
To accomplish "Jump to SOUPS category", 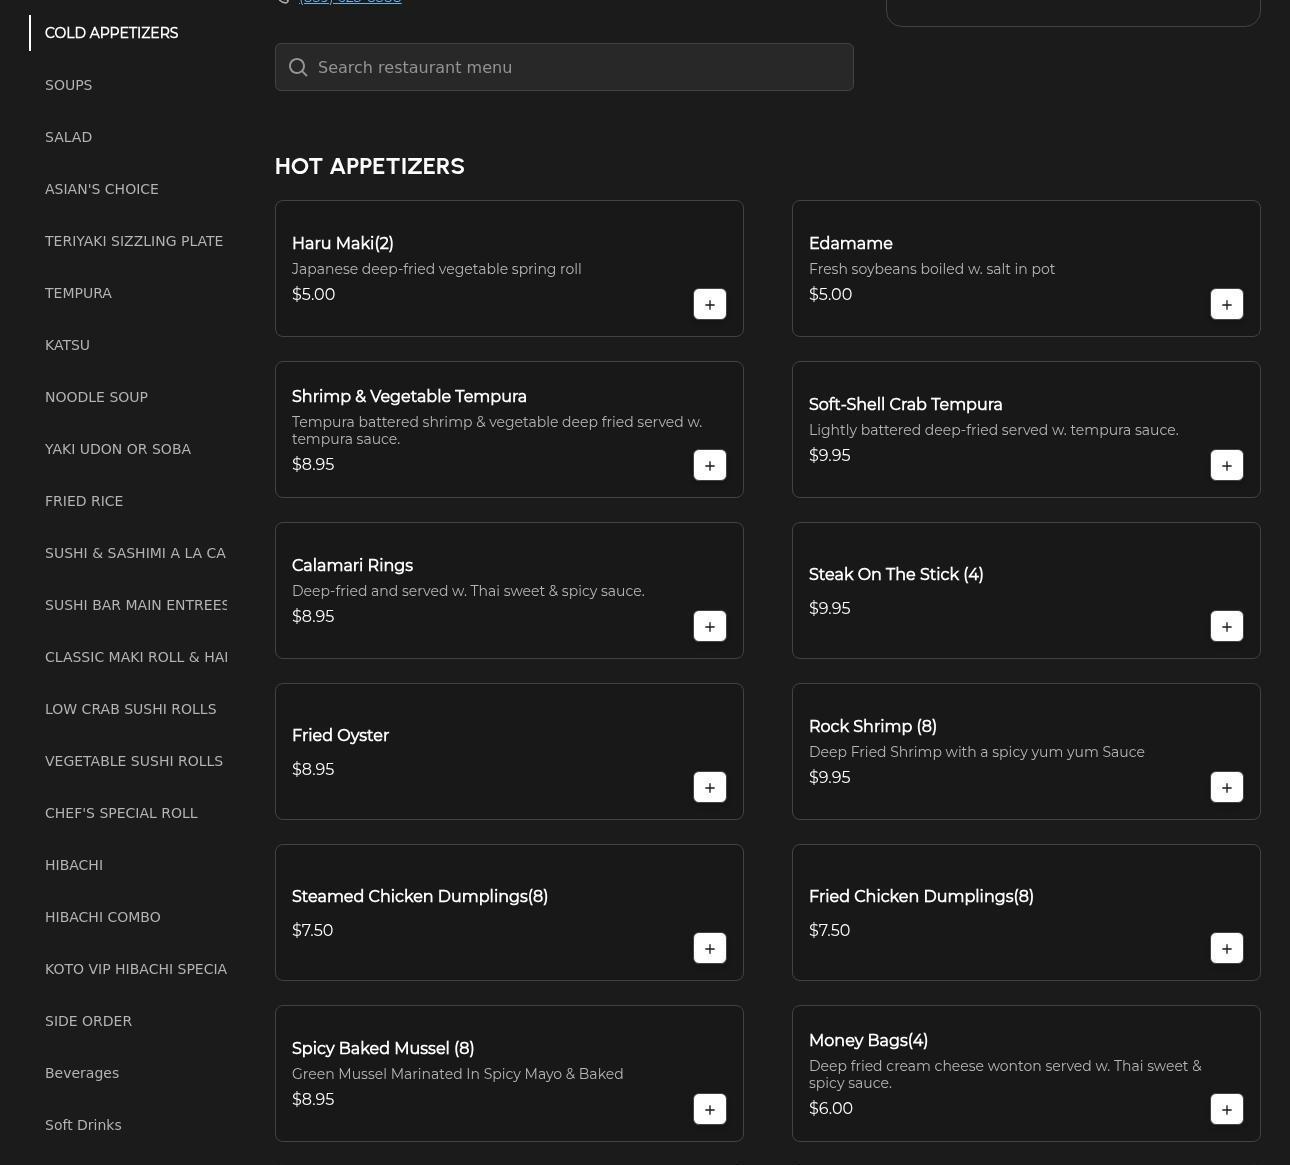I will tap(68, 85).
